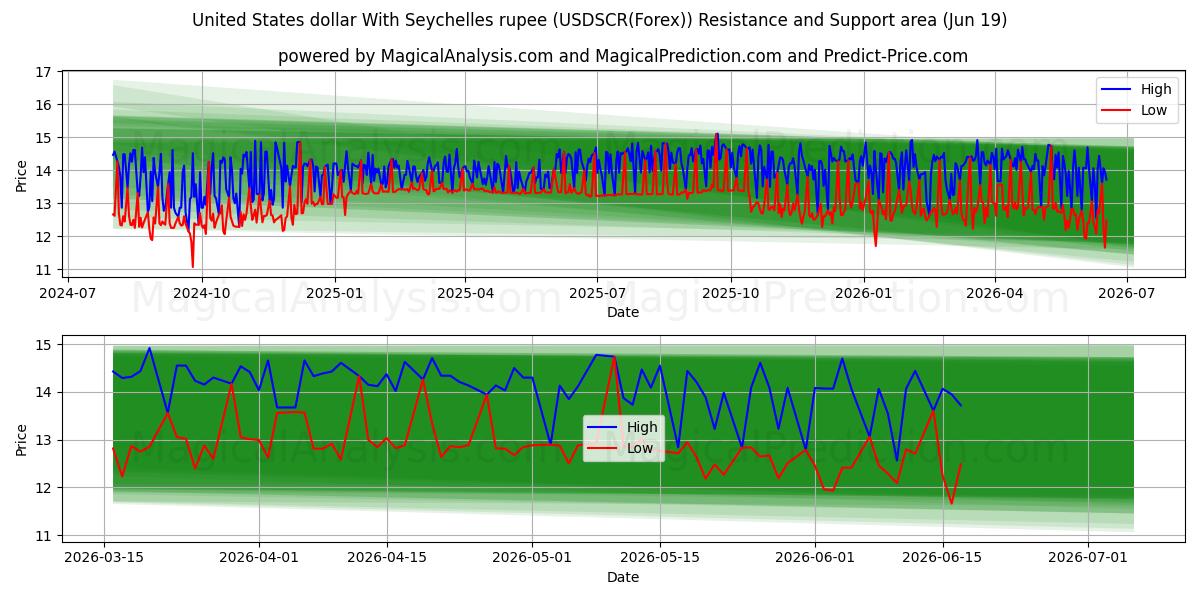
Task: Click the chart title mentioning USDSCR(Forex)
Action: [x=600, y=20]
